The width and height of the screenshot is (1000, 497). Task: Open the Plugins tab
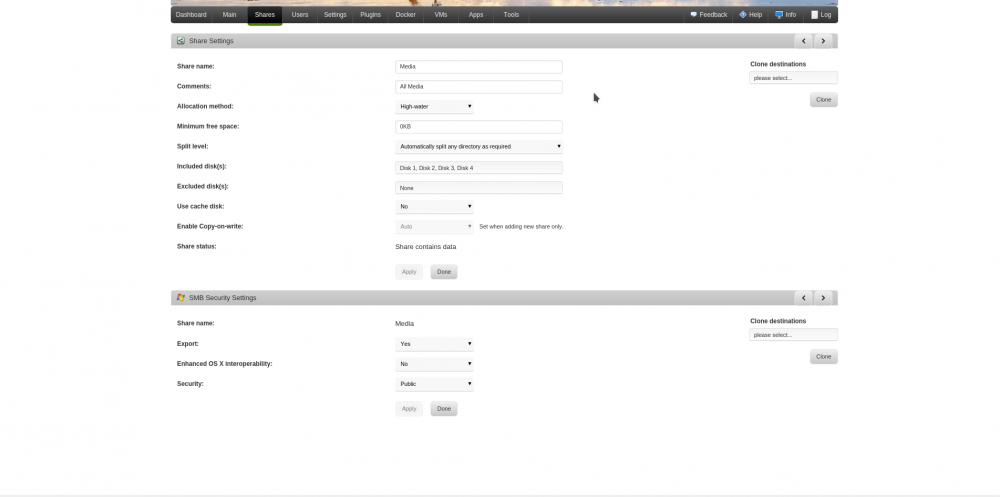(370, 15)
